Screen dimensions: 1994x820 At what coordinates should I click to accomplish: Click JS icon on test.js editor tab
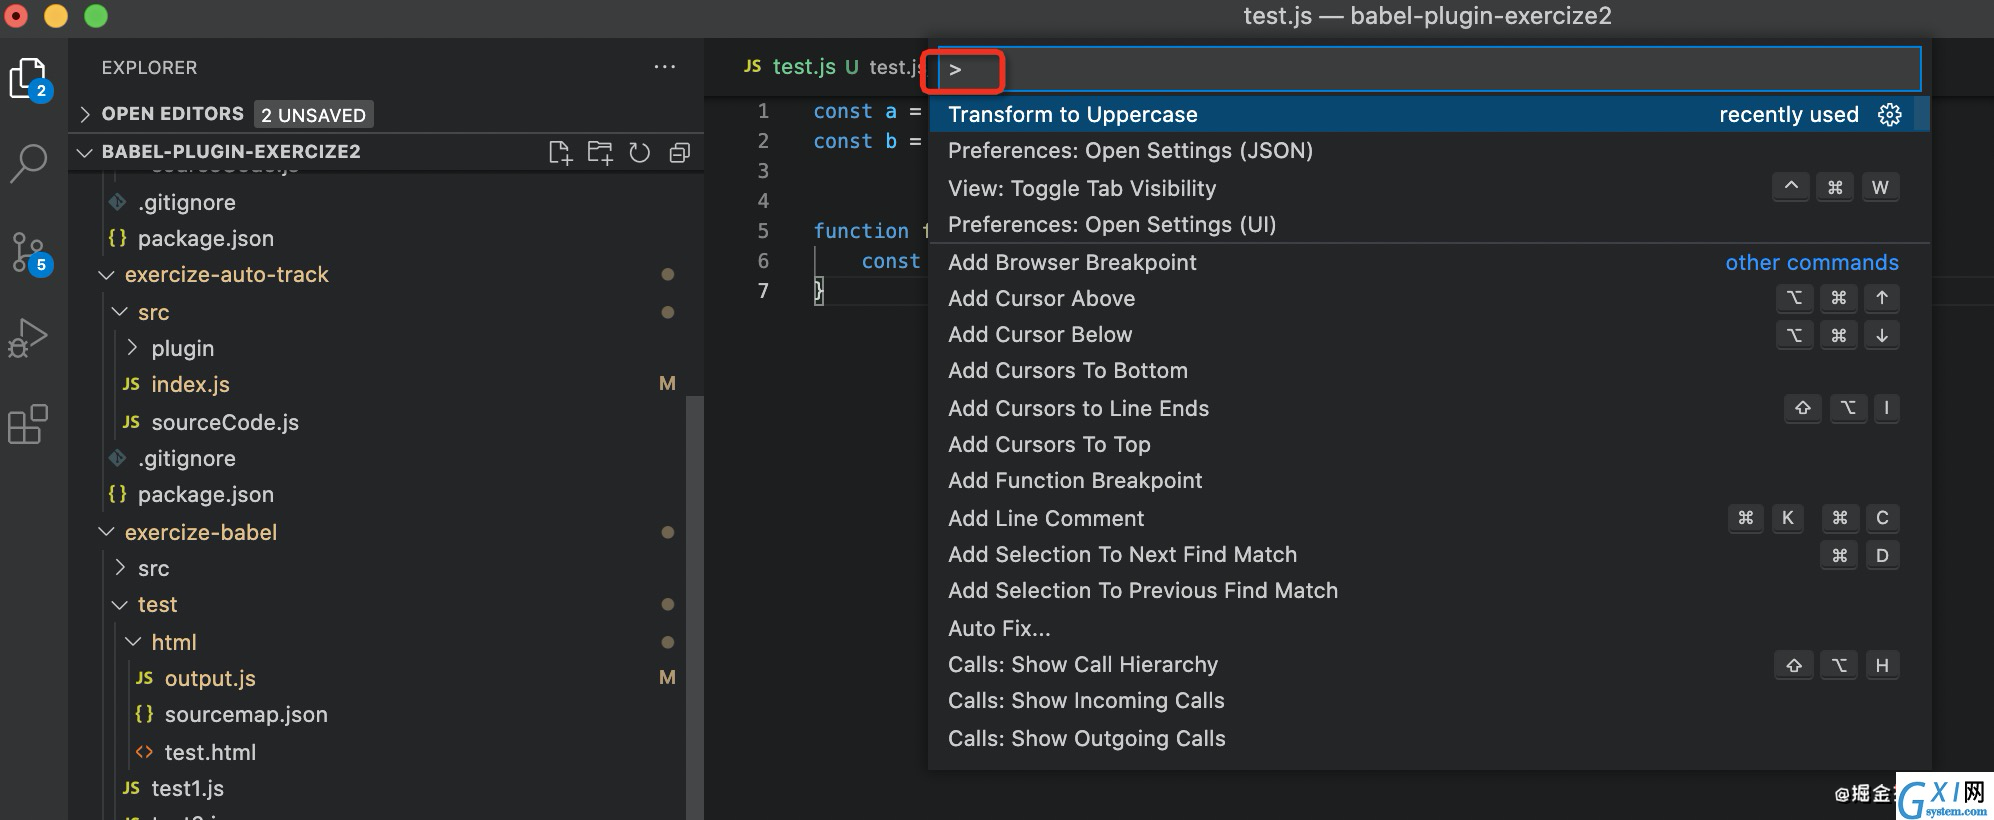(753, 66)
